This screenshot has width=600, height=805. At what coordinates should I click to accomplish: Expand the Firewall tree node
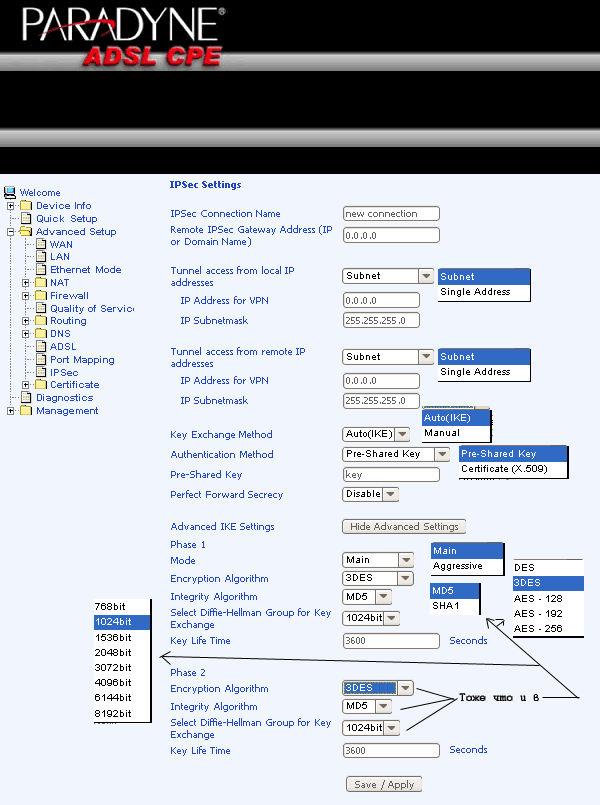[x=26, y=296]
